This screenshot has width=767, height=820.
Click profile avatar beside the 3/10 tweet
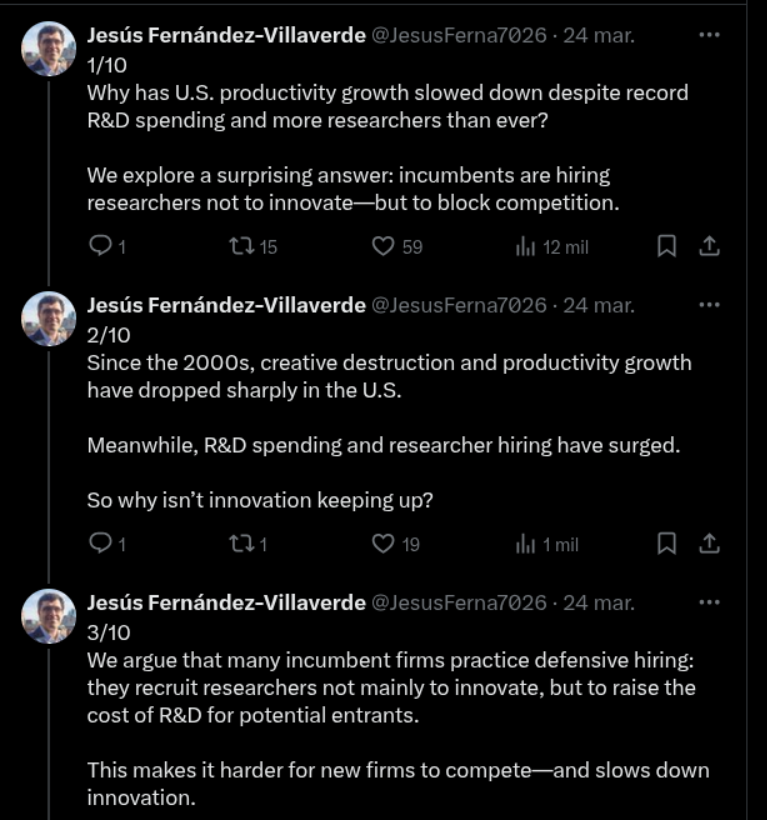point(49,616)
